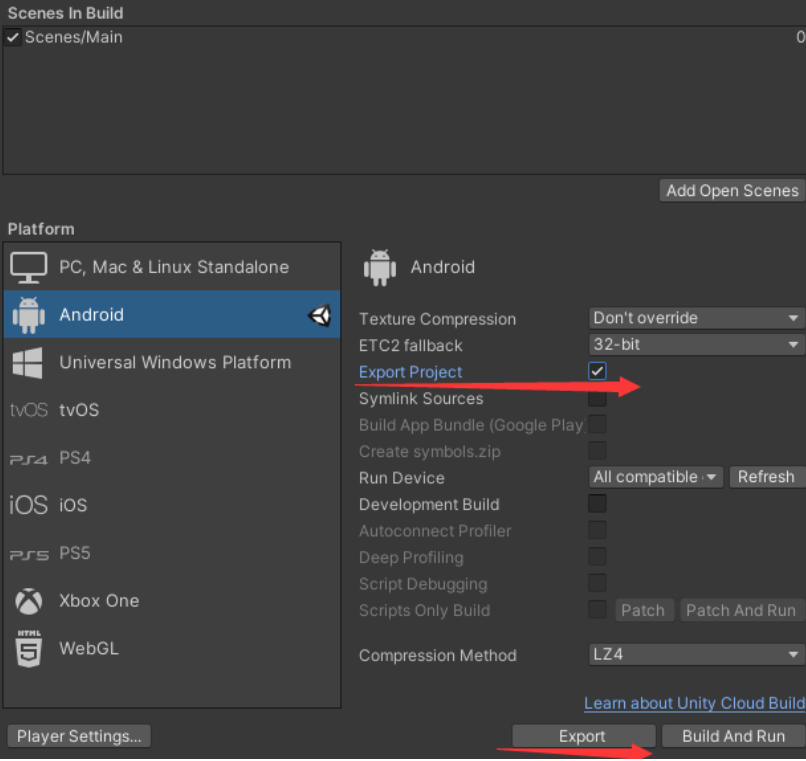Open the Texture Compression dropdown
806x761 pixels.
(696, 318)
